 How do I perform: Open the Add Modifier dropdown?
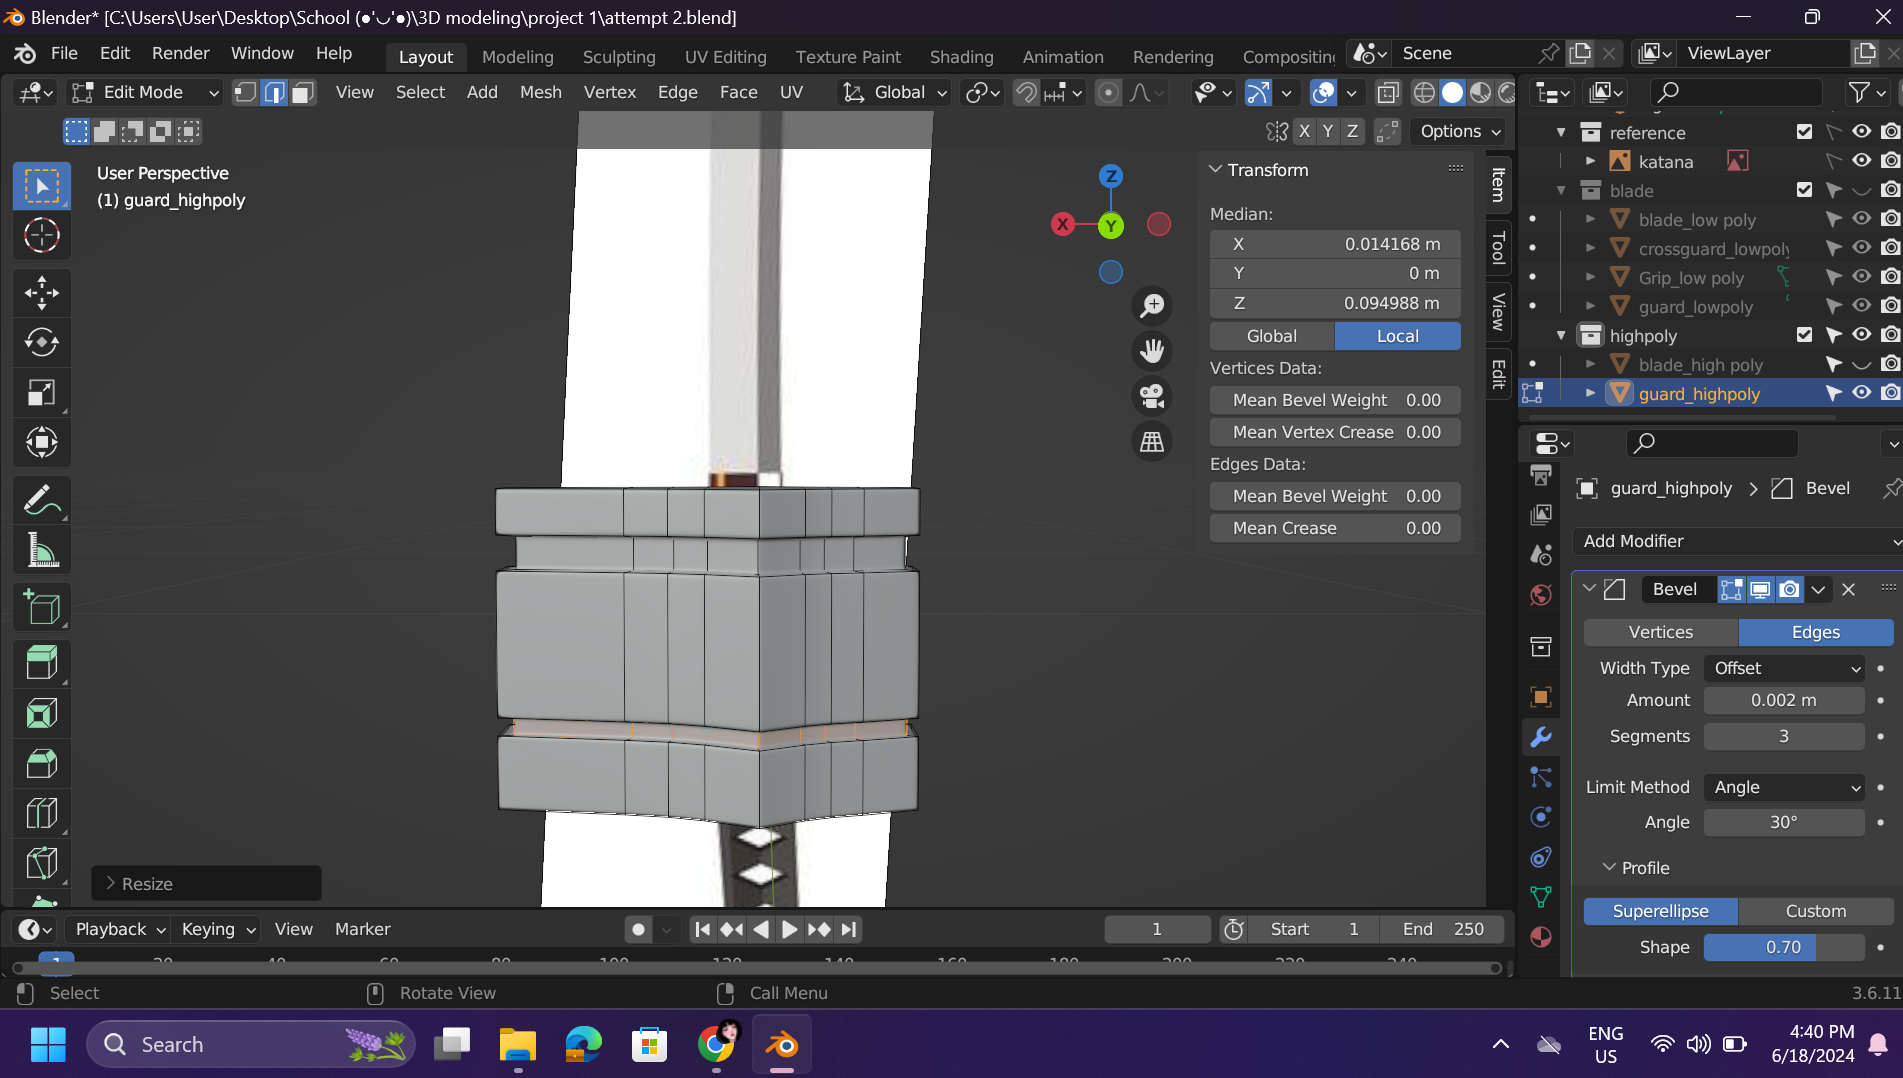point(1738,541)
